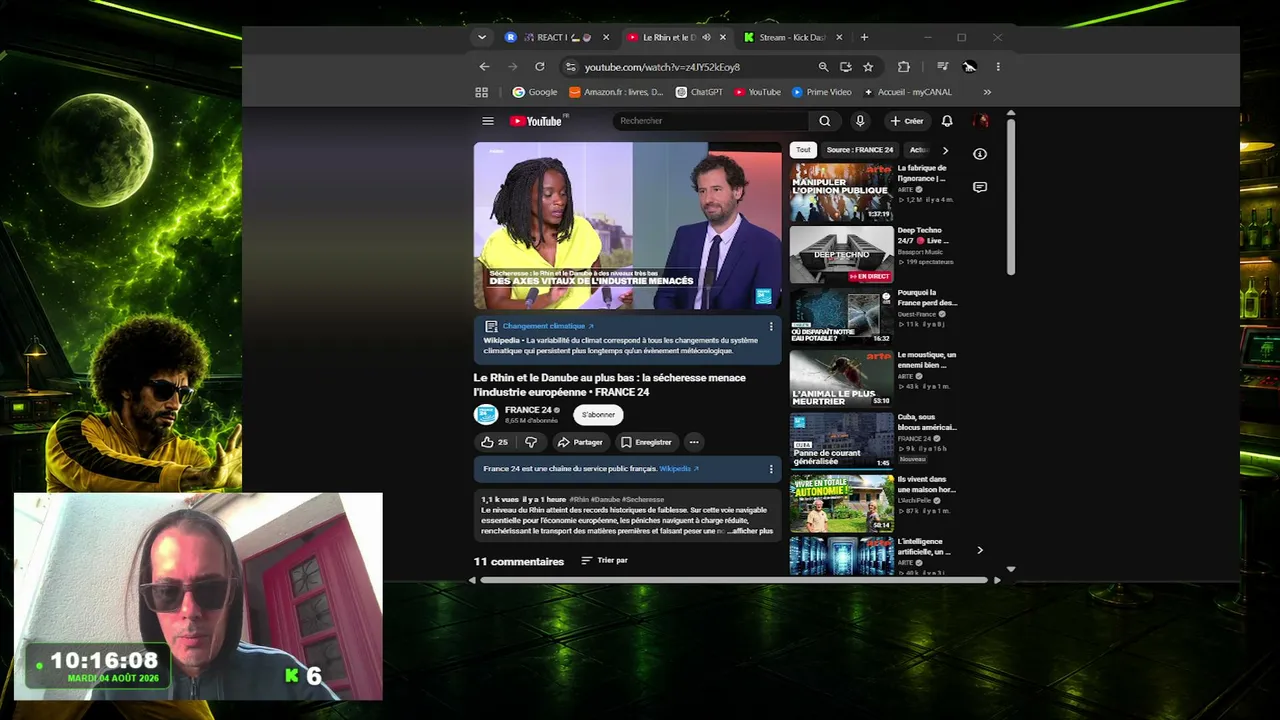Open the apps grid in bookmarks bar
Image resolution: width=1280 pixels, height=720 pixels.
click(481, 92)
